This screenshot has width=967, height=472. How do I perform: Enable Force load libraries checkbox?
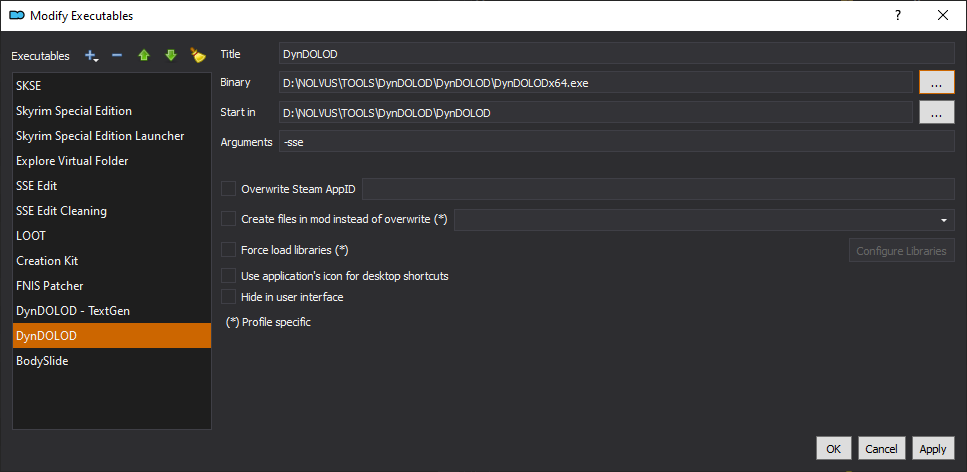coord(229,250)
